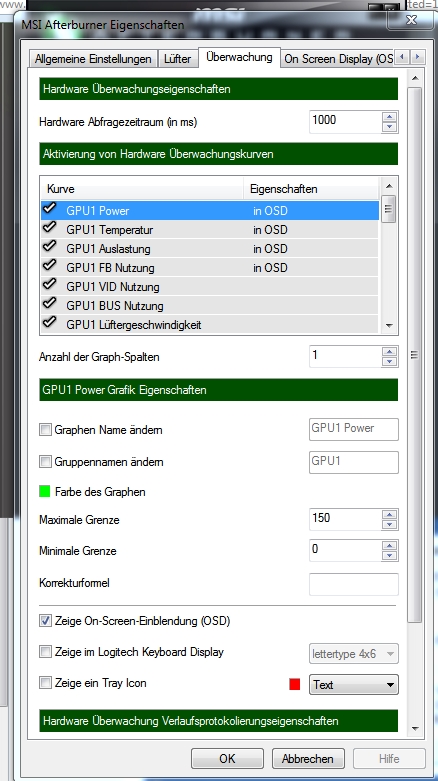Click the Graph-Spalten input field

tap(345, 357)
